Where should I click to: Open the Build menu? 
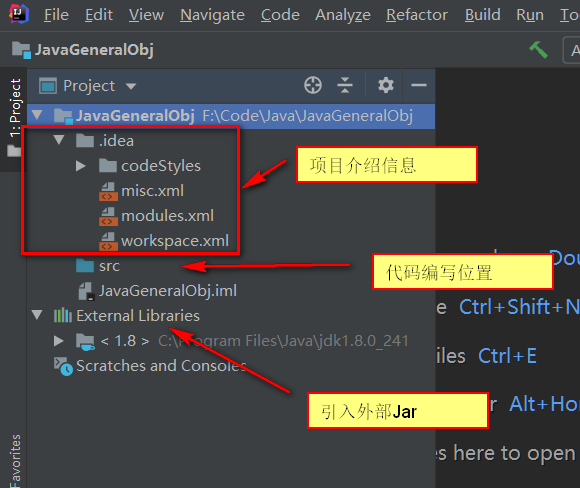coord(482,15)
